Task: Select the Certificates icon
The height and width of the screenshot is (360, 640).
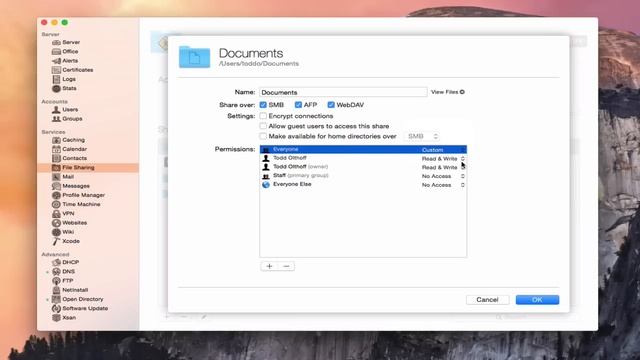Action: 56,70
